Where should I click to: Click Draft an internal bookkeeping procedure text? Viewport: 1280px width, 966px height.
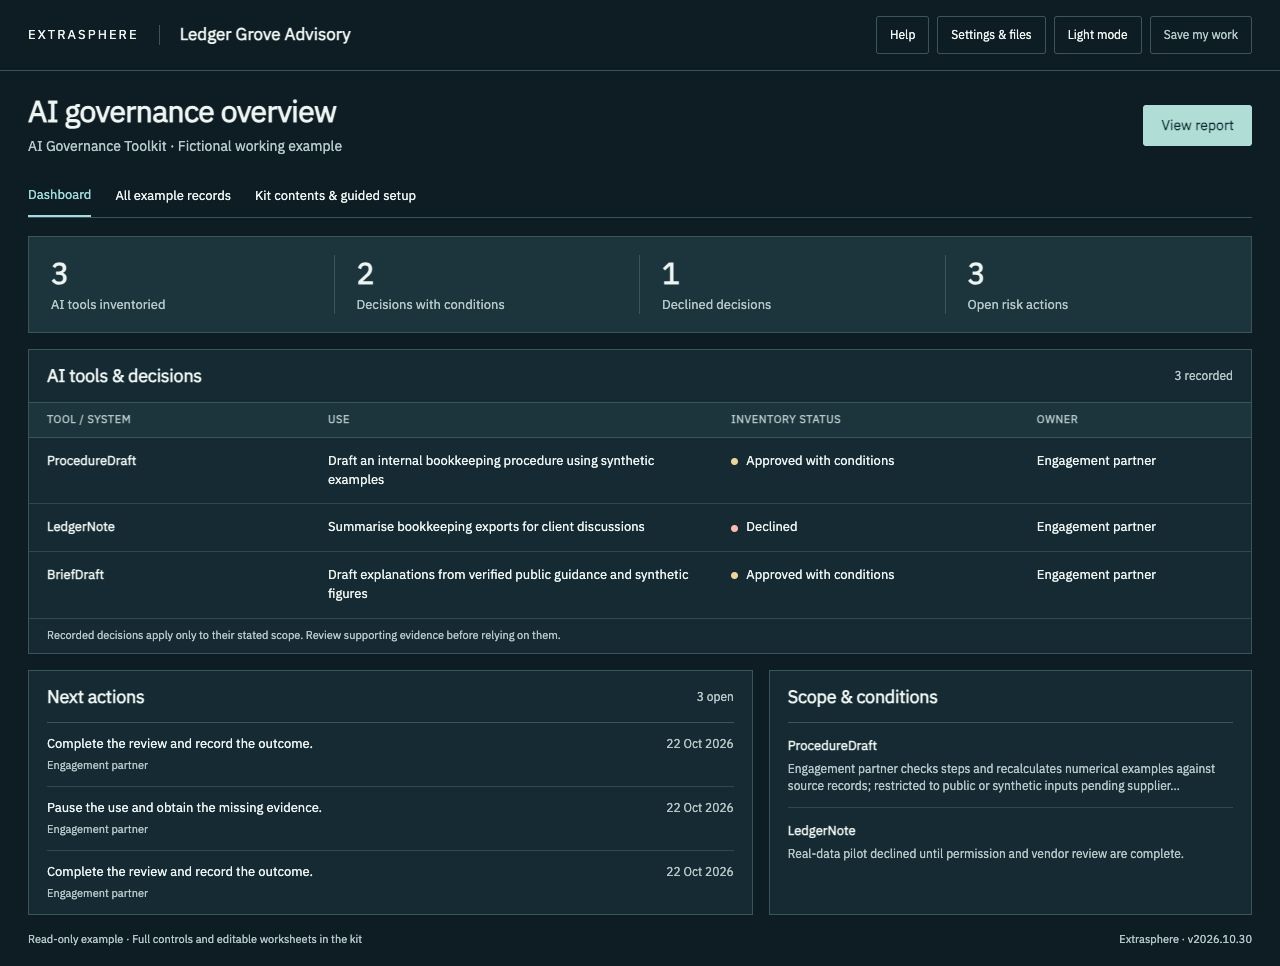coord(491,470)
